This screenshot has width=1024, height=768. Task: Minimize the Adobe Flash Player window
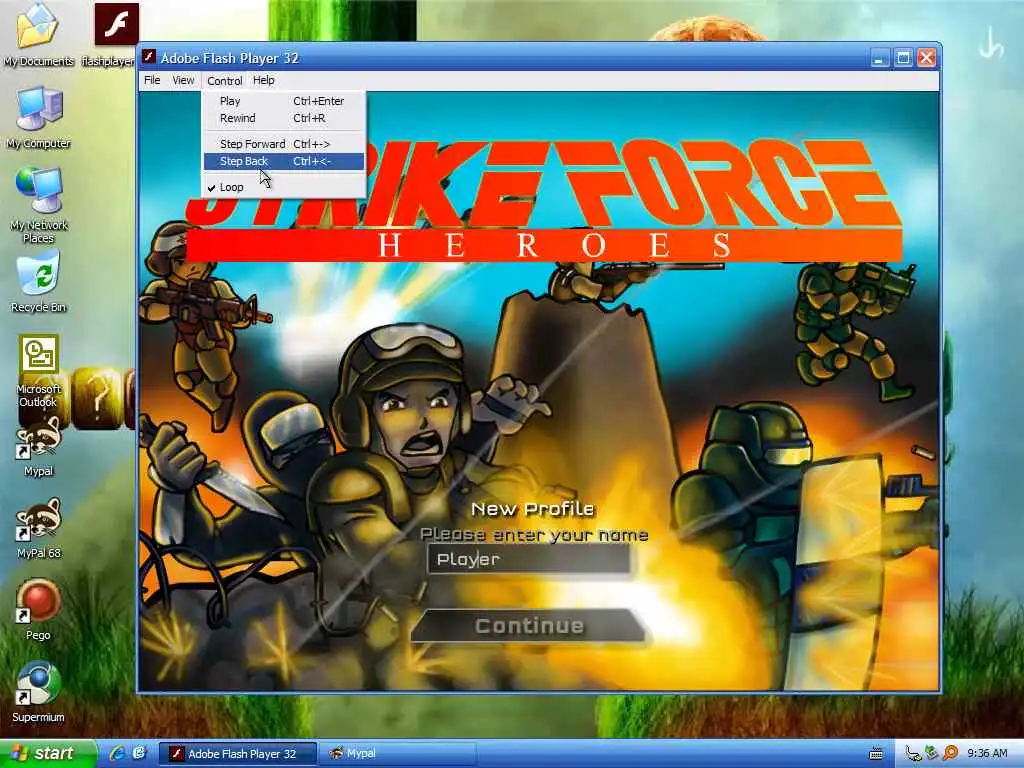[880, 58]
